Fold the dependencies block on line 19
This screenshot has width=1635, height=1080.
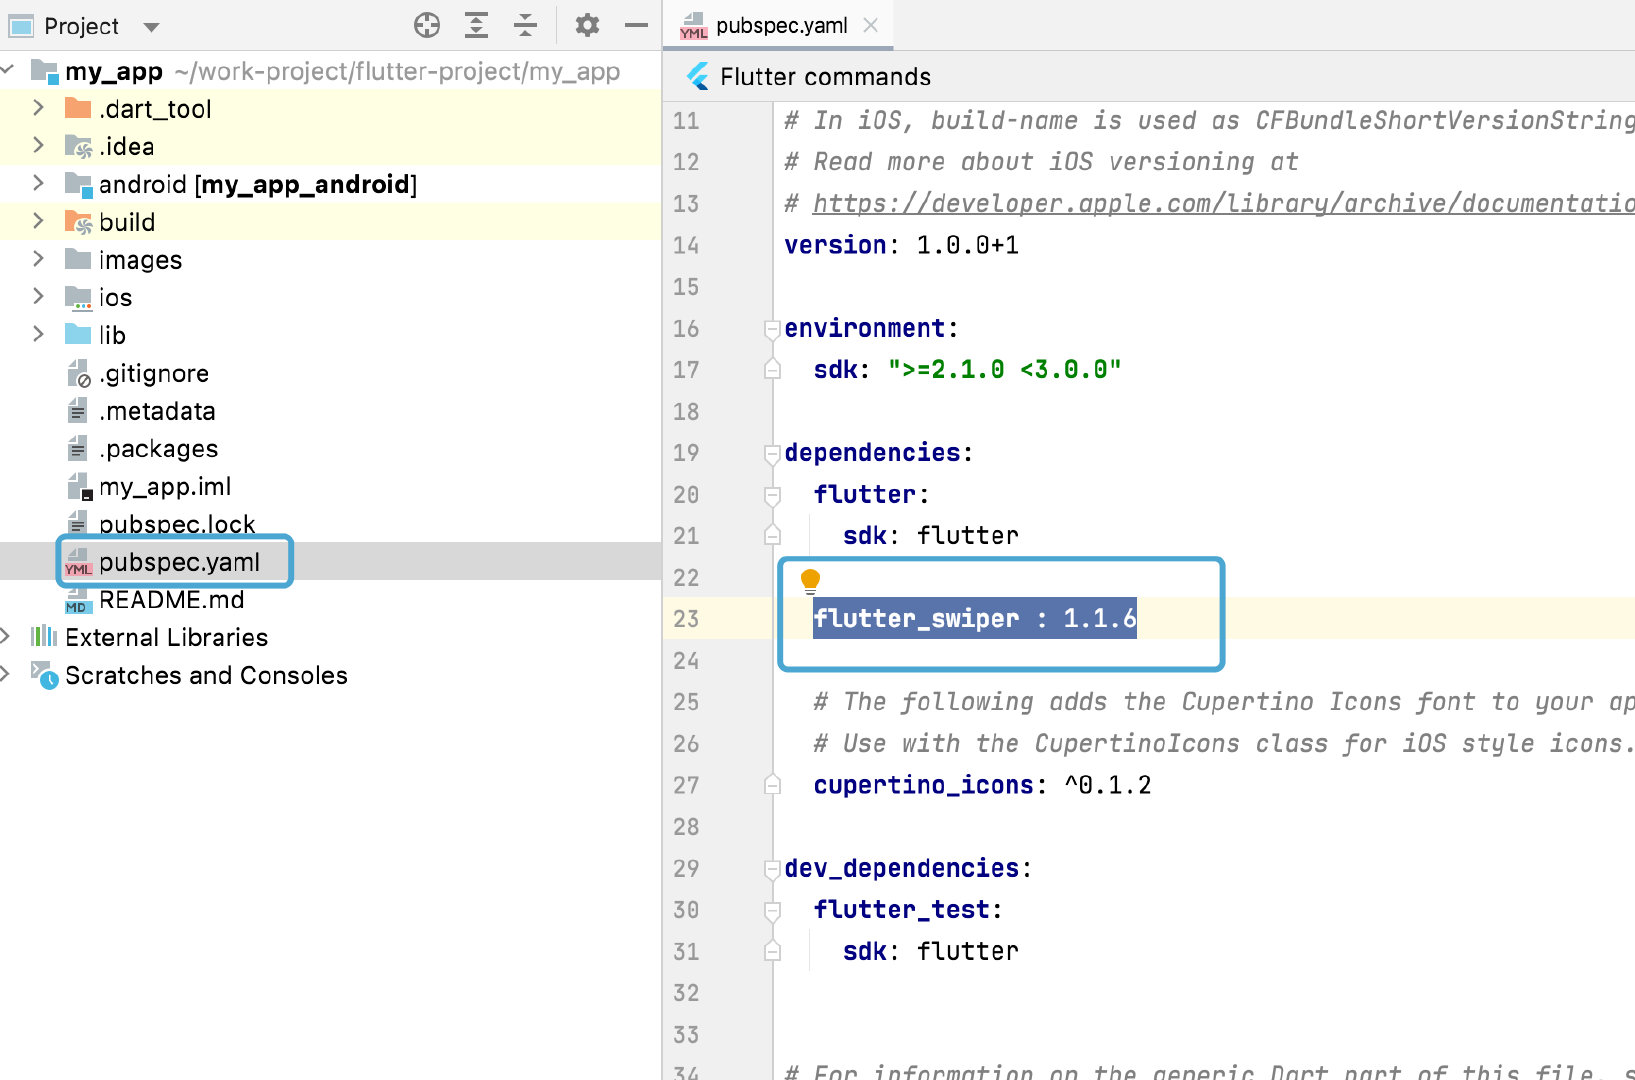point(772,453)
